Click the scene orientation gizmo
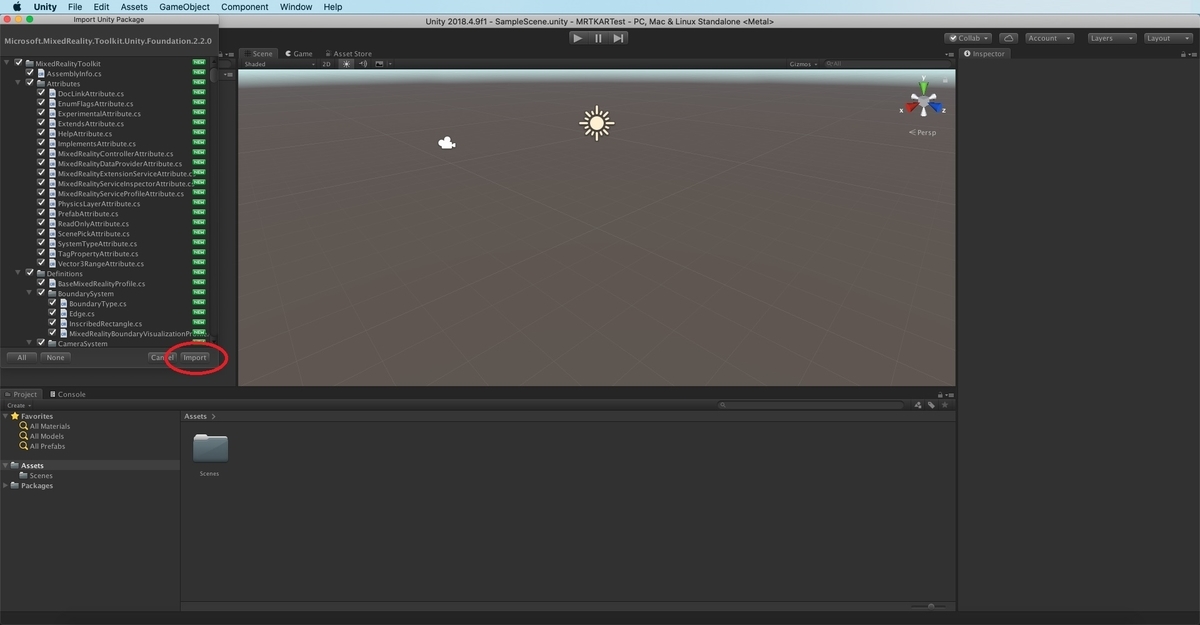This screenshot has width=1200, height=625. (x=925, y=101)
